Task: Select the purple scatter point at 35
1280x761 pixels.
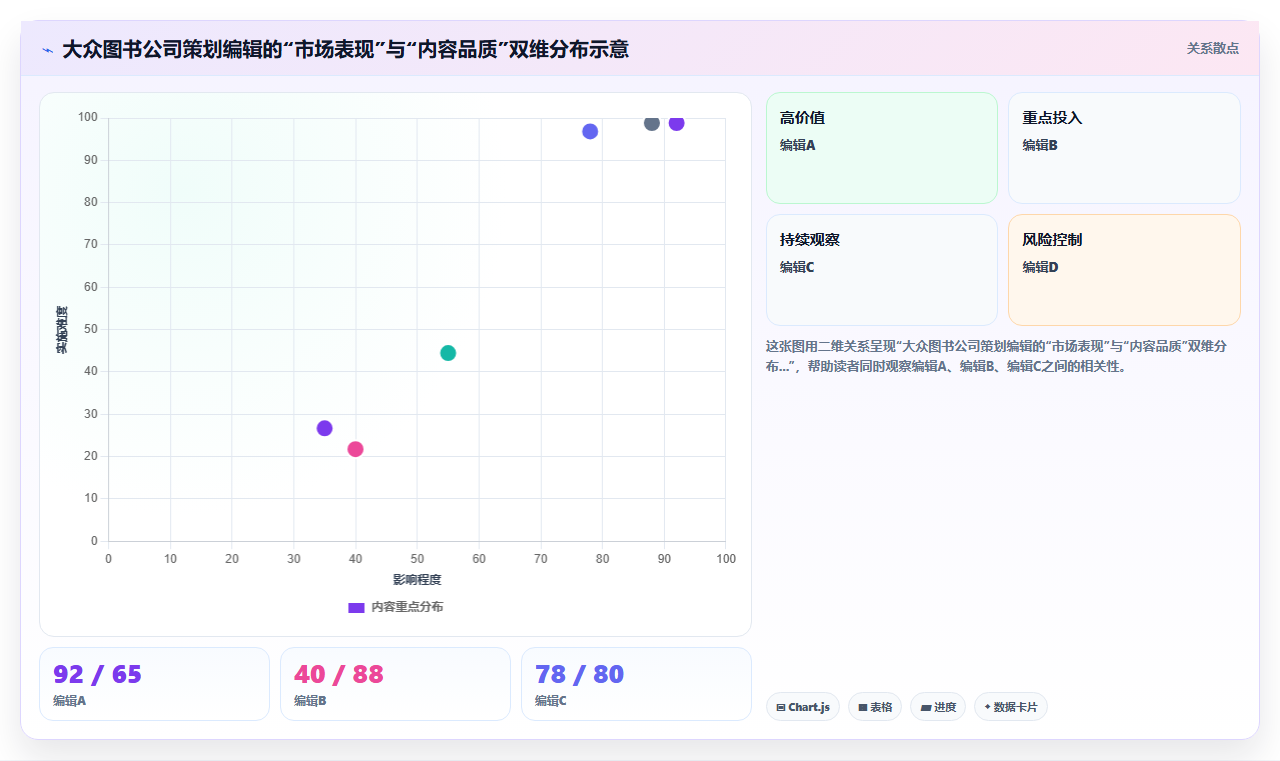Action: pos(324,428)
